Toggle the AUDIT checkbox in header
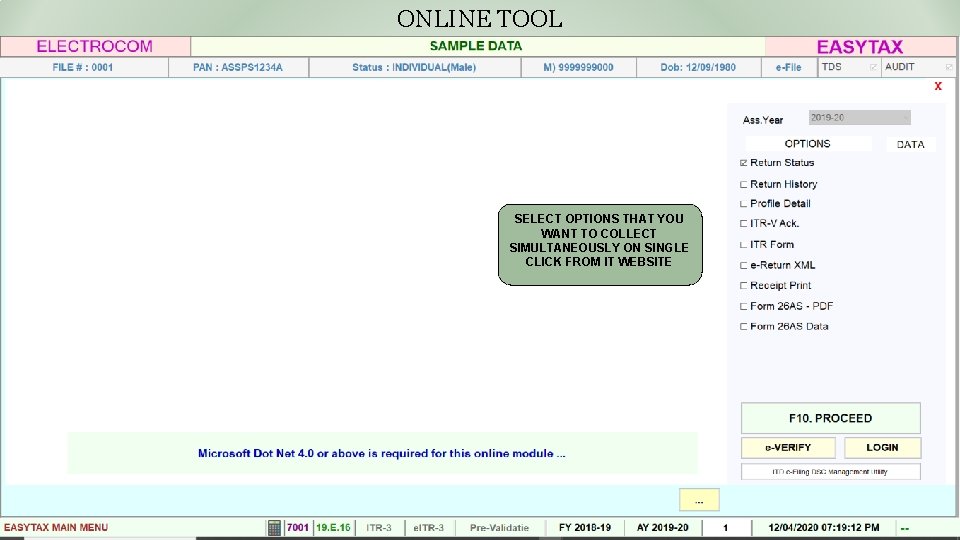The width and height of the screenshot is (960, 540). 949,67
